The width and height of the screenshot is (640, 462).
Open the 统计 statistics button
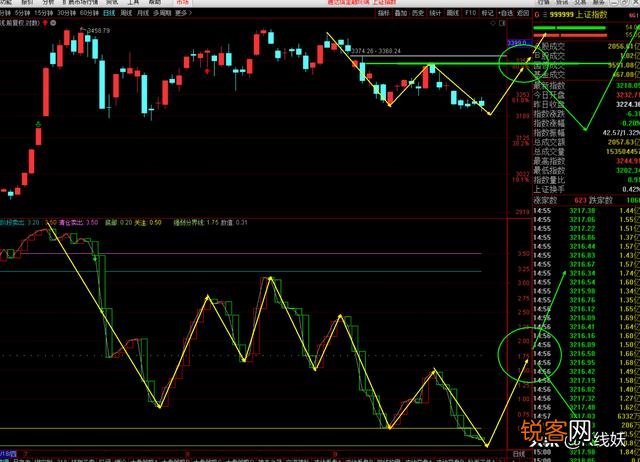[x=436, y=13]
